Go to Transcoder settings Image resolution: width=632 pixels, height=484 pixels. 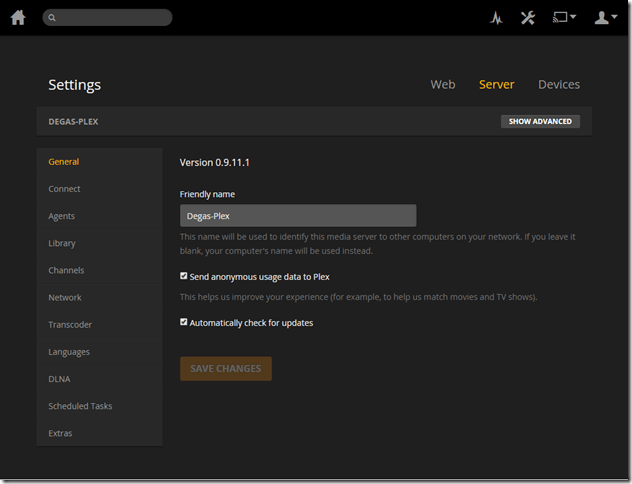[x=70, y=325]
